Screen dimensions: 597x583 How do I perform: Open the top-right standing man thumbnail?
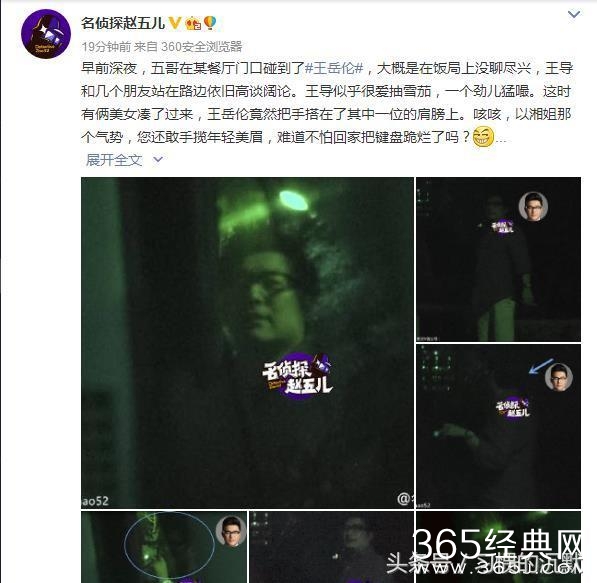pyautogui.click(x=498, y=259)
